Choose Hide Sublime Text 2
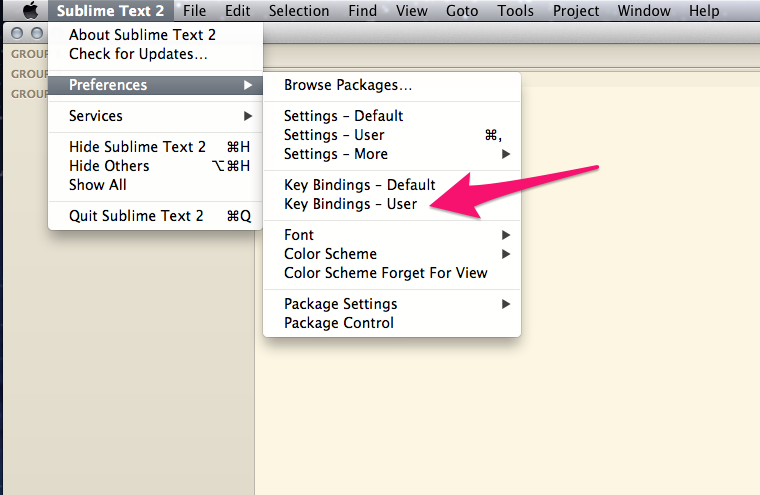Image resolution: width=760 pixels, height=495 pixels. [137, 147]
